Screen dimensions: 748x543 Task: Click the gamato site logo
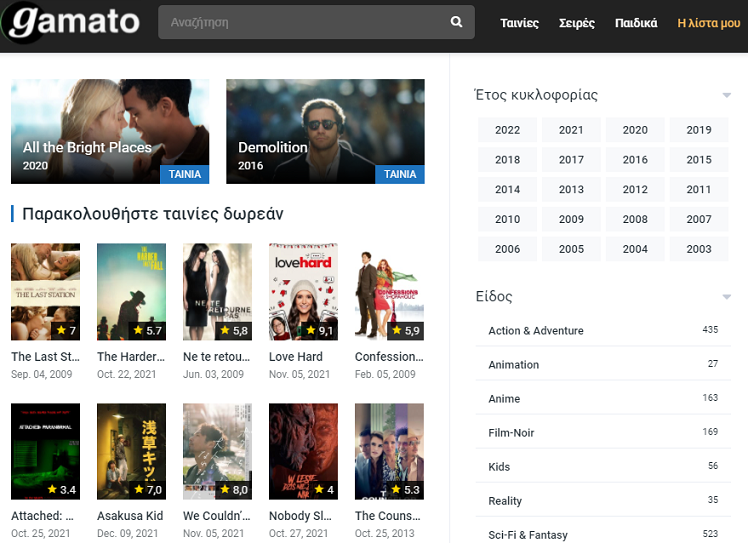(x=72, y=22)
